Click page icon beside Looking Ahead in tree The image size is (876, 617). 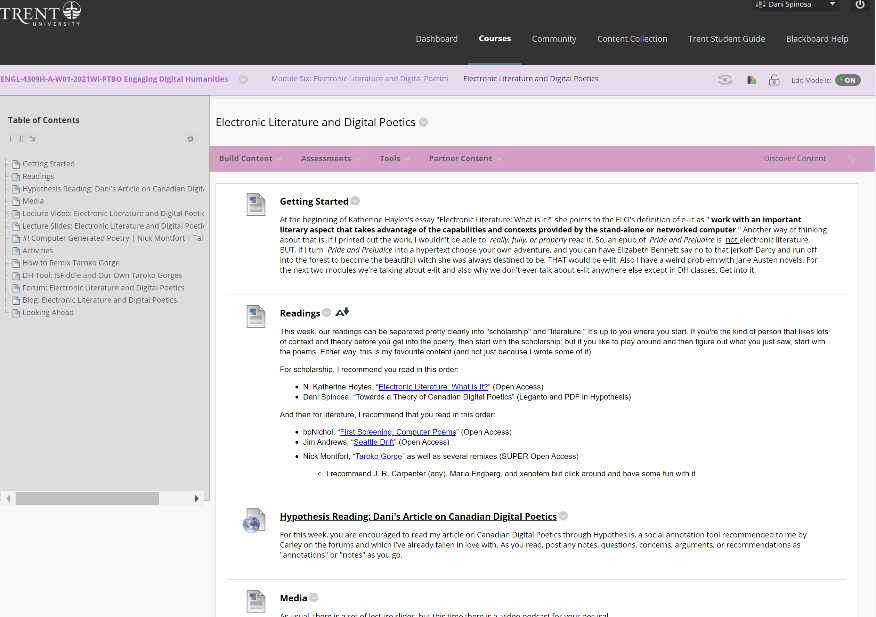[16, 313]
